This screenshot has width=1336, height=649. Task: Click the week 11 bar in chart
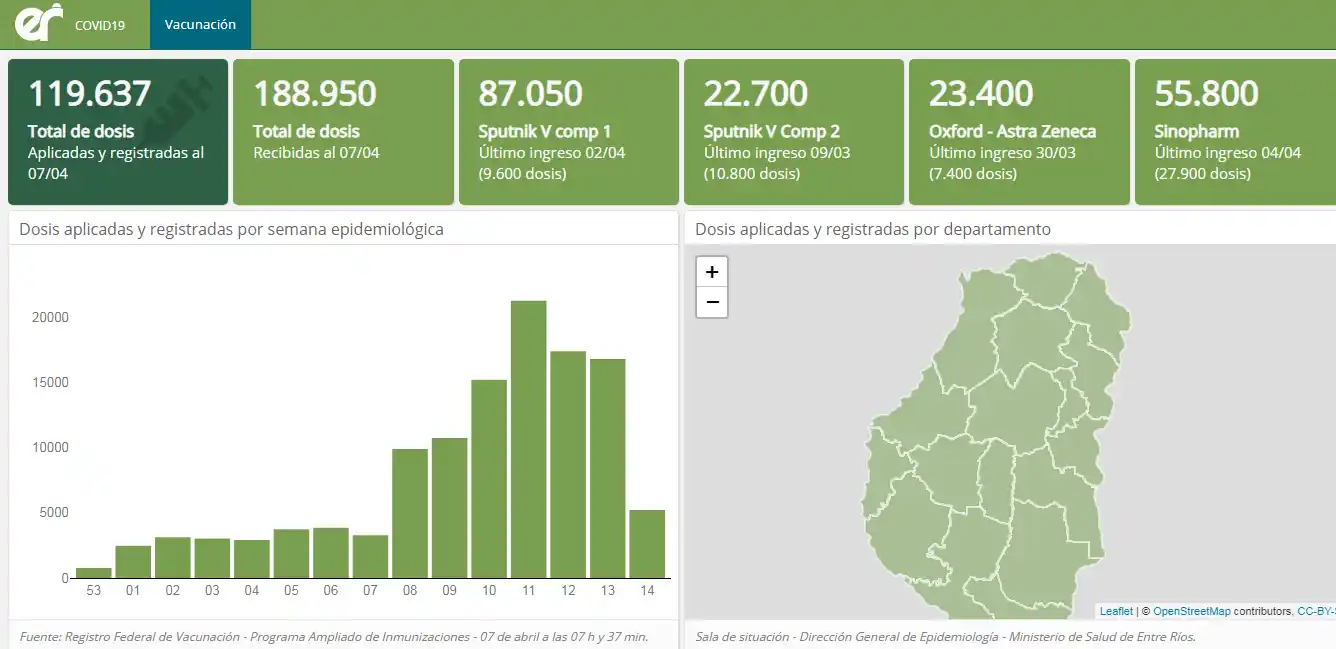(x=529, y=440)
